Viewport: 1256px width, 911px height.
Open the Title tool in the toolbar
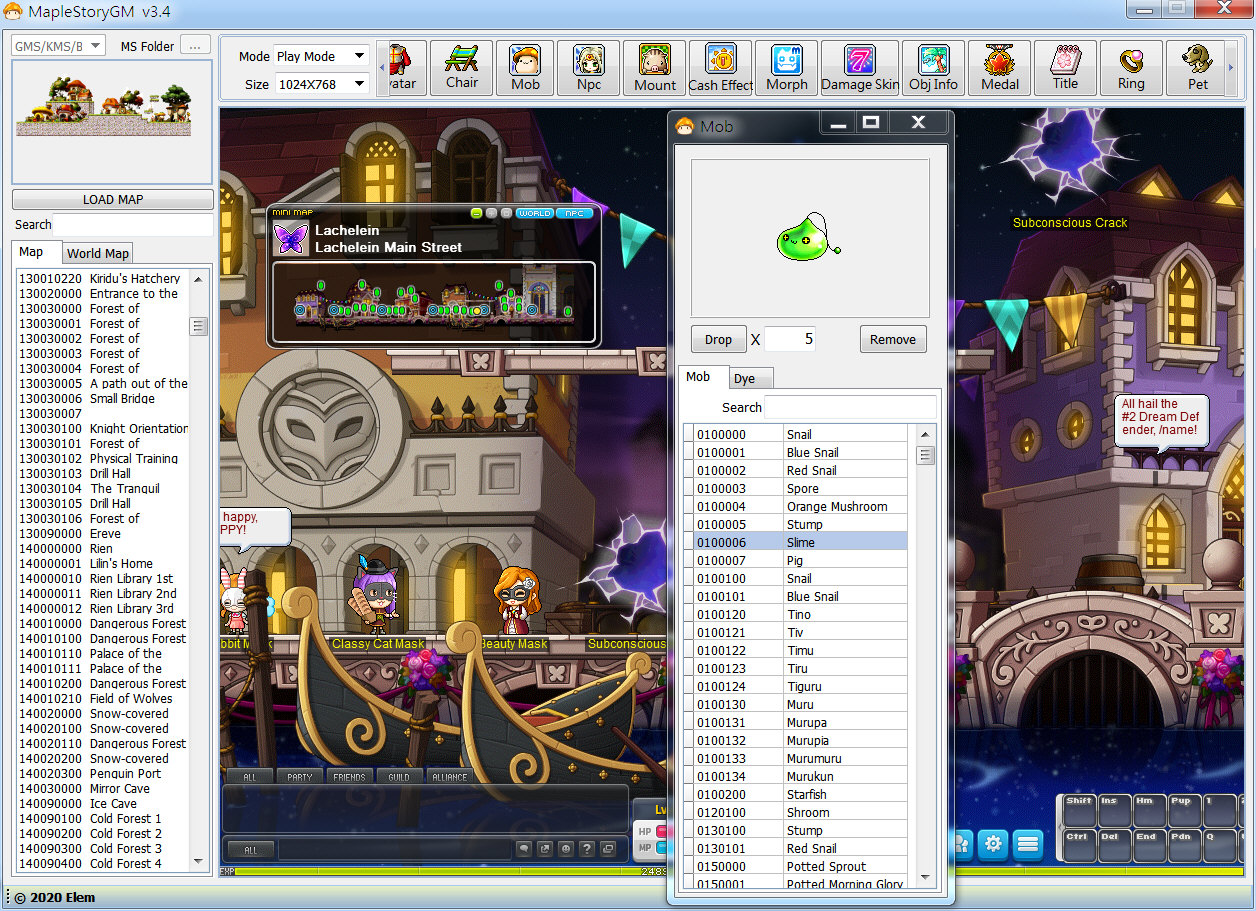pos(1066,68)
